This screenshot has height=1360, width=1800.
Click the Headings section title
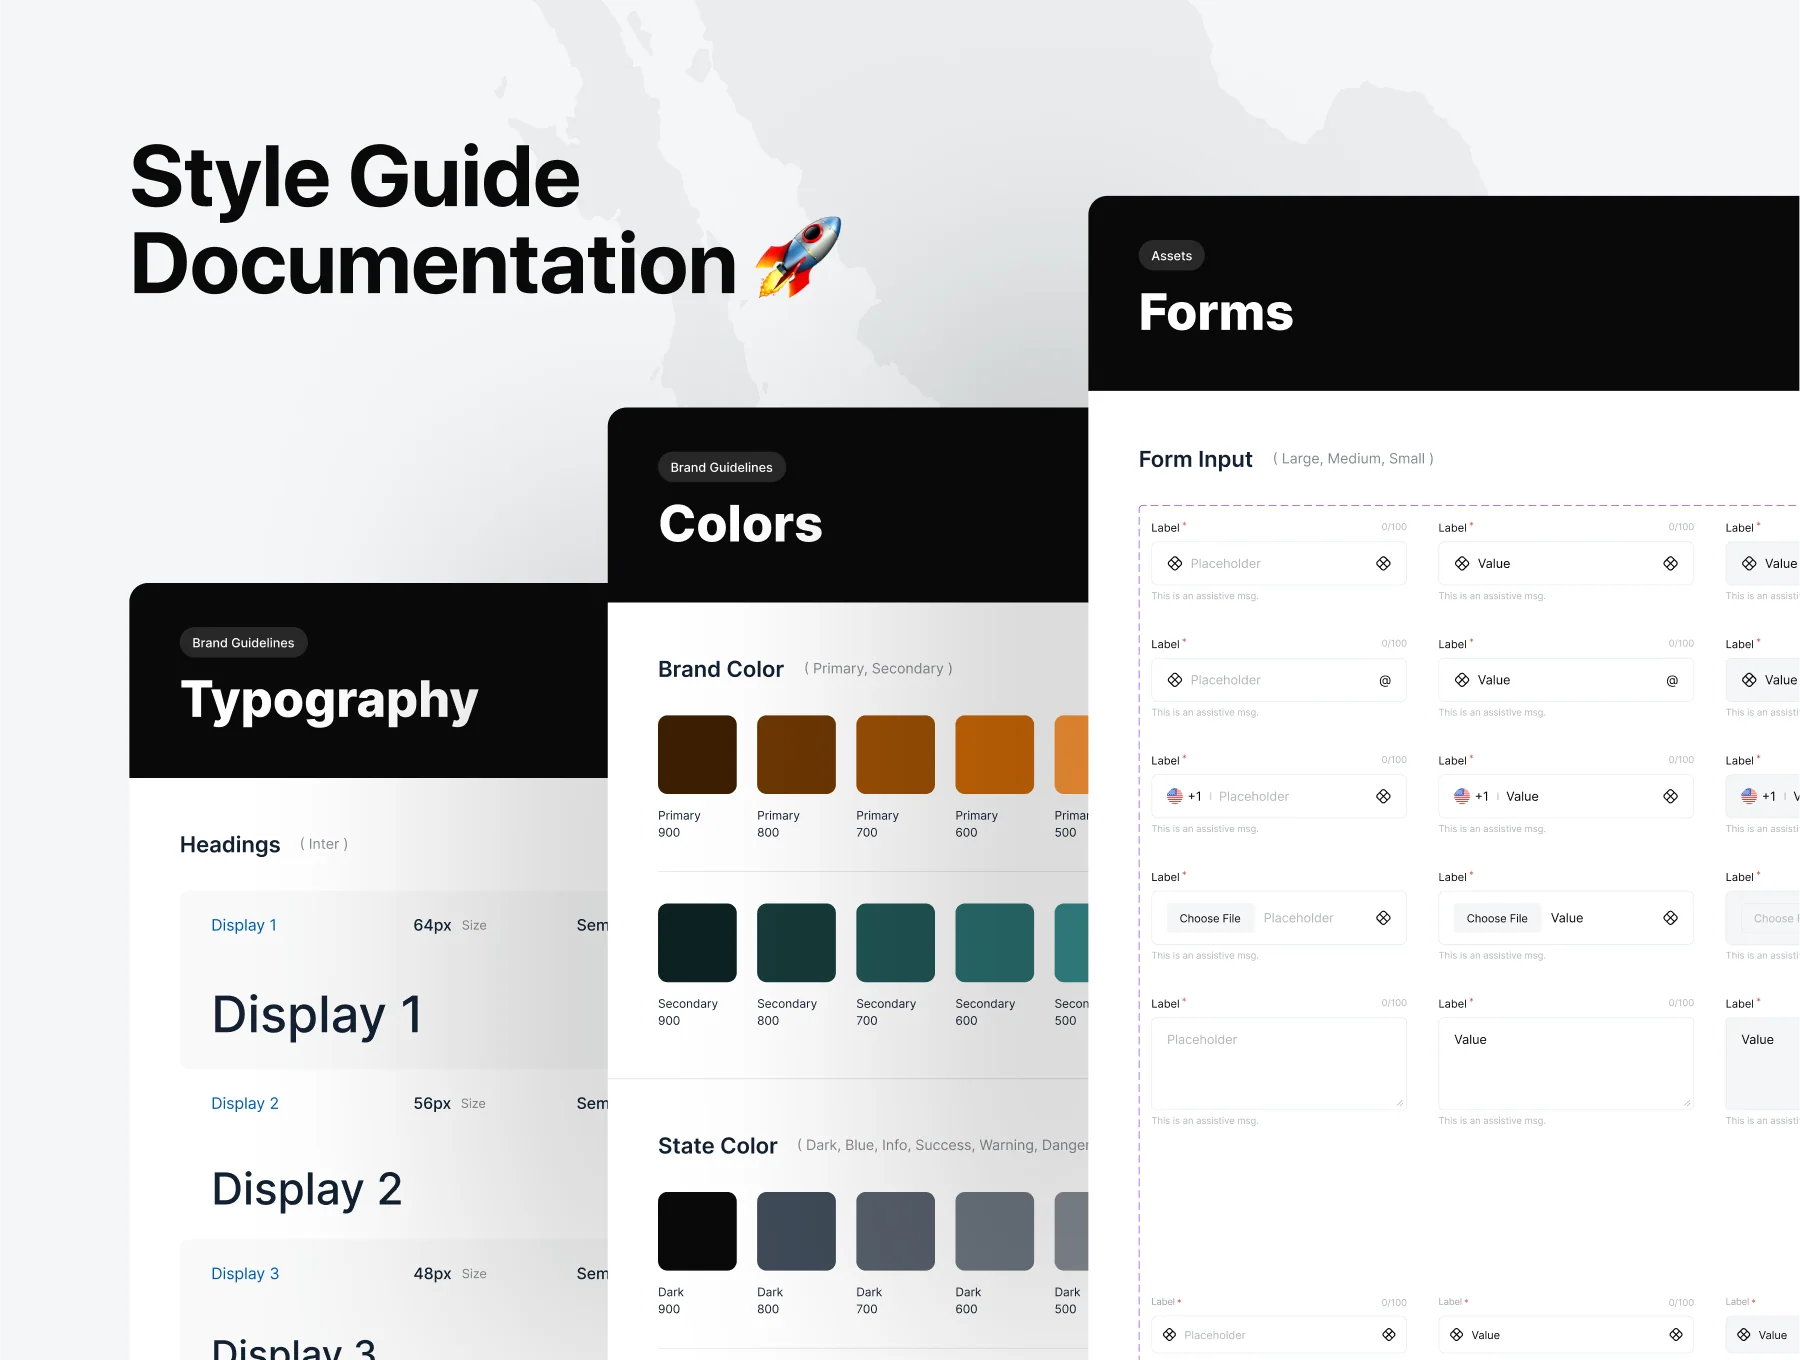coord(230,845)
